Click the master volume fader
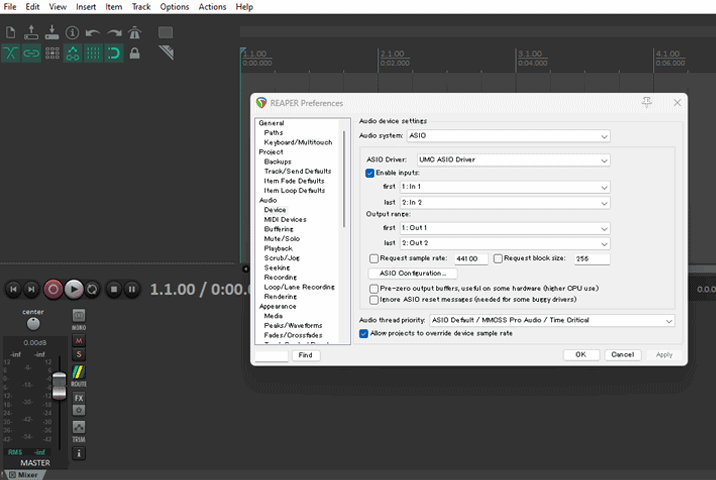 pos(59,386)
